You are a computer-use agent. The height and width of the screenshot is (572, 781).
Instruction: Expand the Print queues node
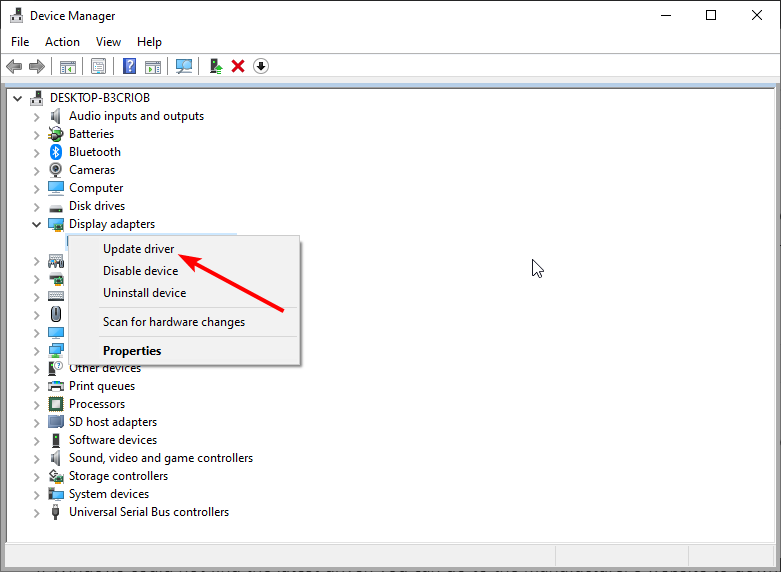point(36,387)
